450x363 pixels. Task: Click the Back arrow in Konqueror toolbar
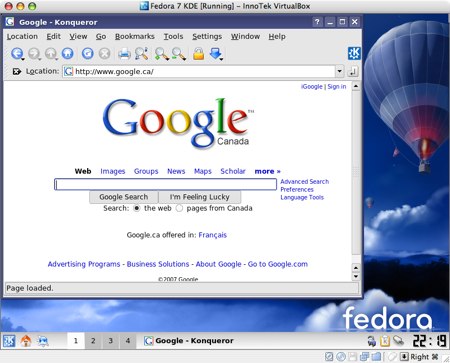point(17,53)
